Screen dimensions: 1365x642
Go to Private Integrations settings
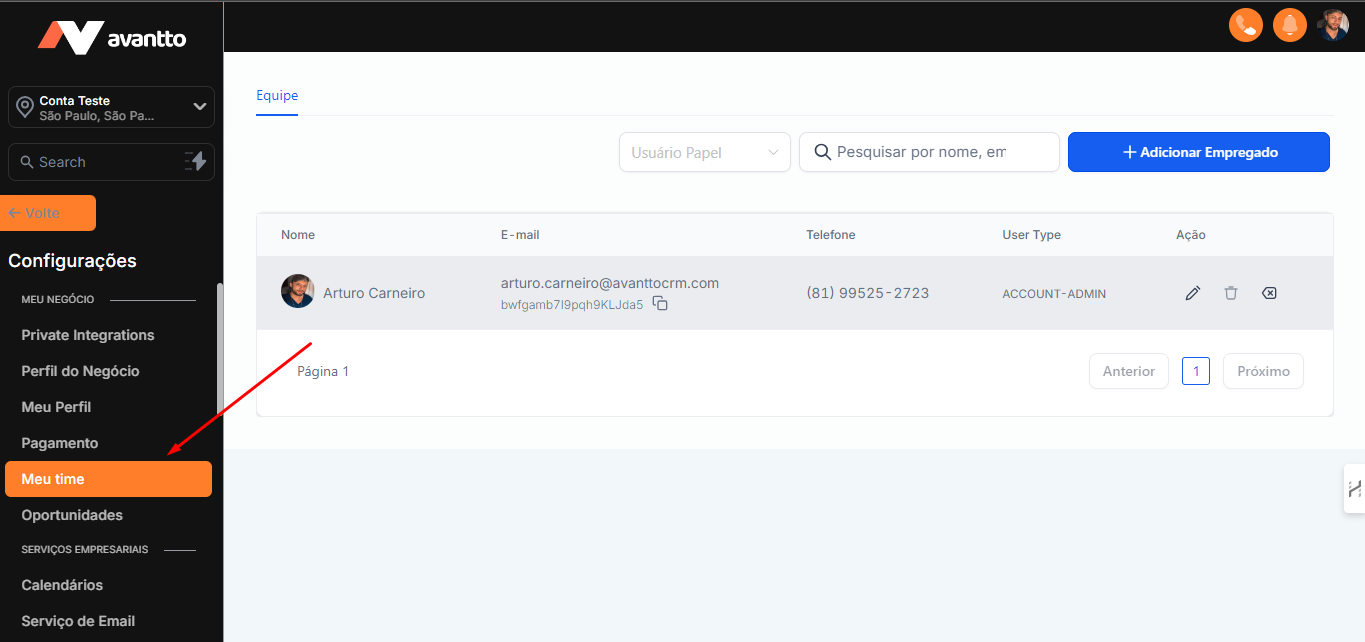pyautogui.click(x=88, y=335)
